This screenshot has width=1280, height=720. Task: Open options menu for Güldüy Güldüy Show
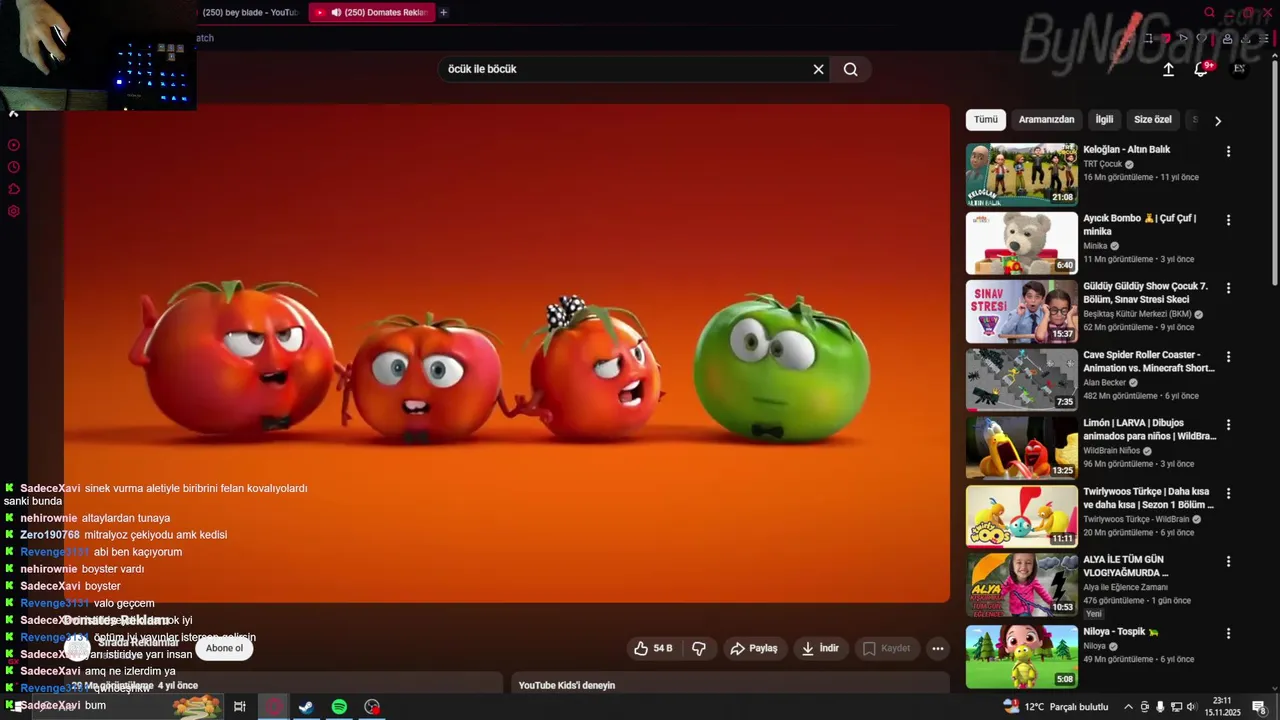coord(1228,288)
